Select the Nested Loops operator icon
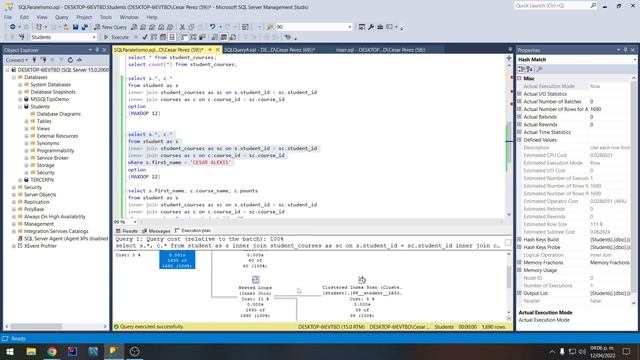The width and height of the screenshot is (640, 360). pos(256,280)
